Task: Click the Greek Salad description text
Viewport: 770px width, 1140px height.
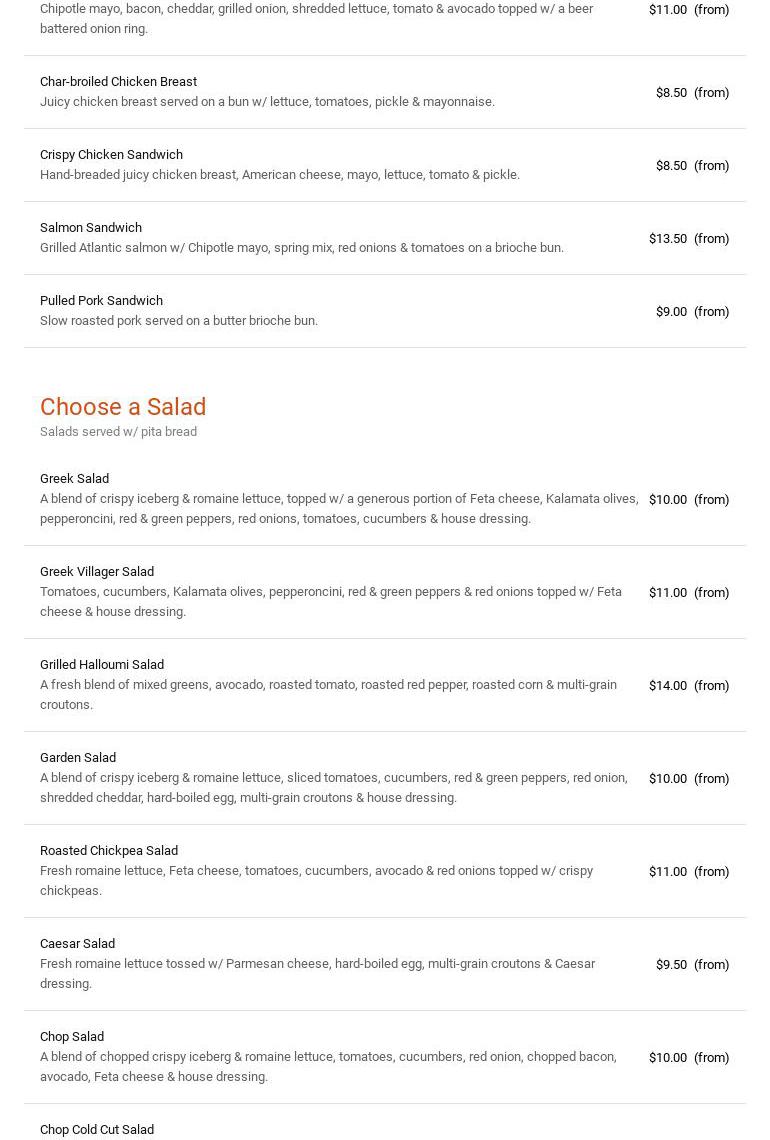Action: [339, 509]
